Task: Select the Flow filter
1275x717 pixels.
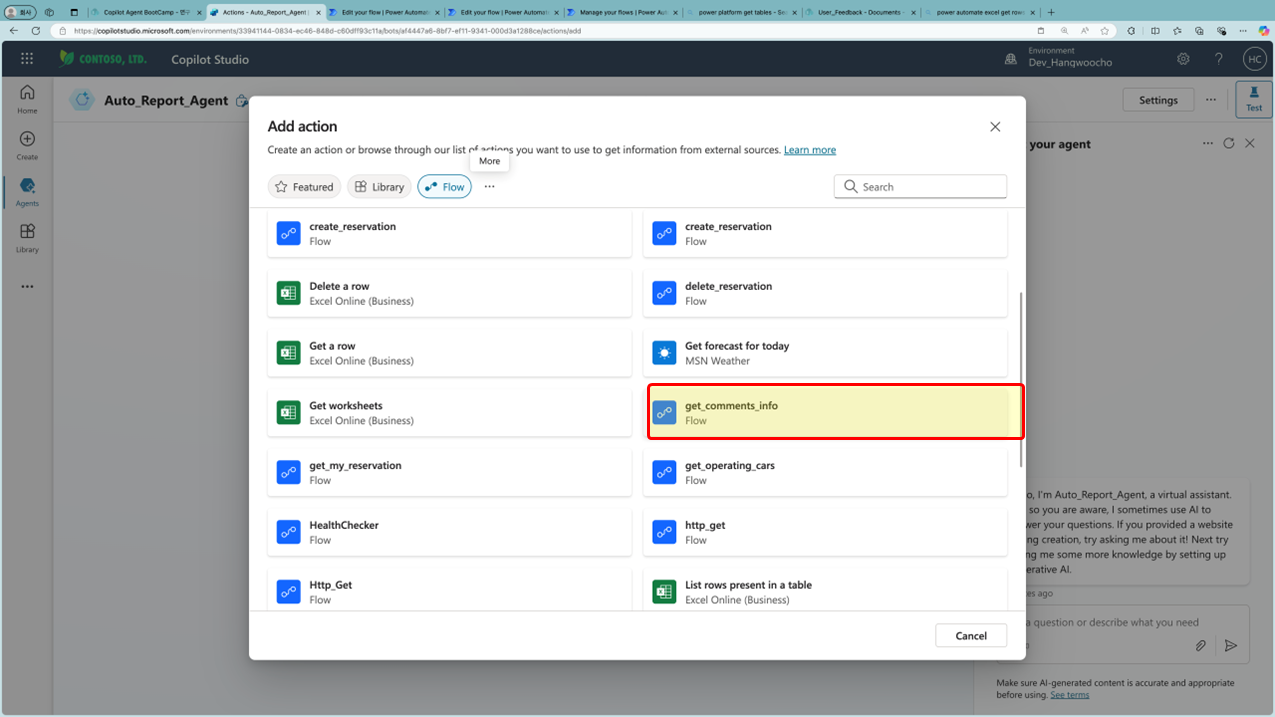Action: coord(444,187)
